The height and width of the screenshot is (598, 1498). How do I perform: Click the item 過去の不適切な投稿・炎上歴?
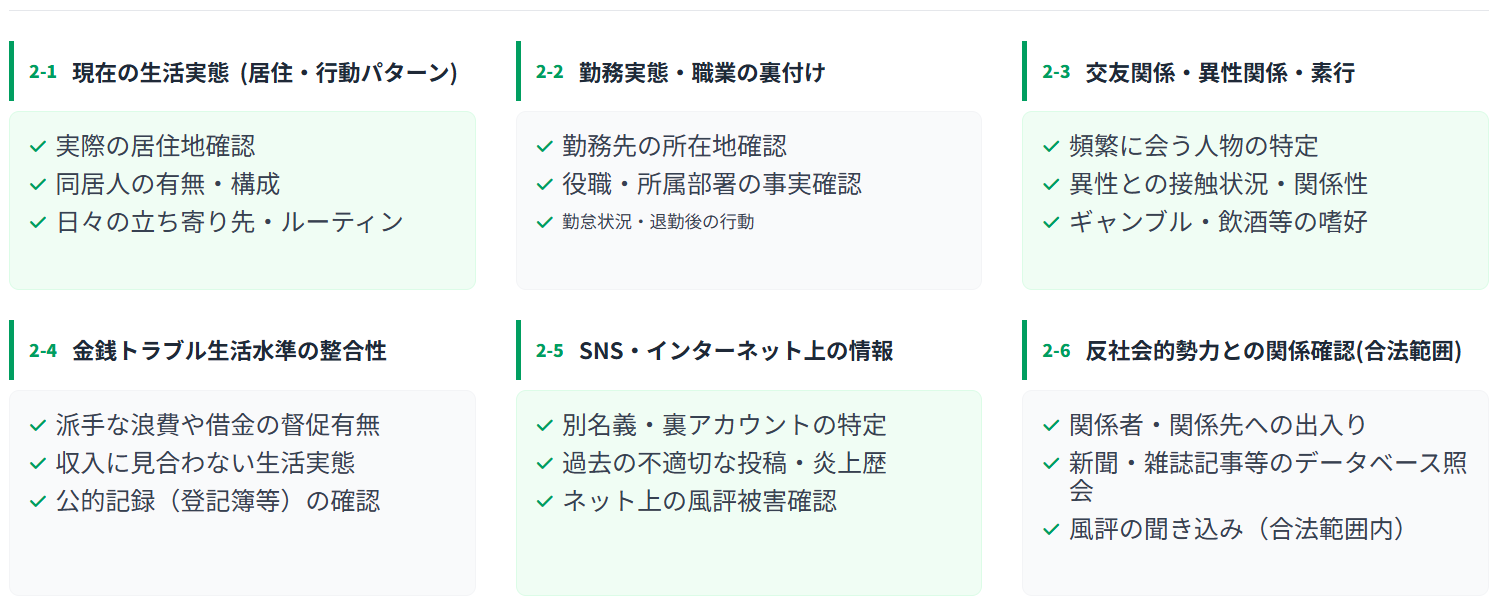point(724,464)
